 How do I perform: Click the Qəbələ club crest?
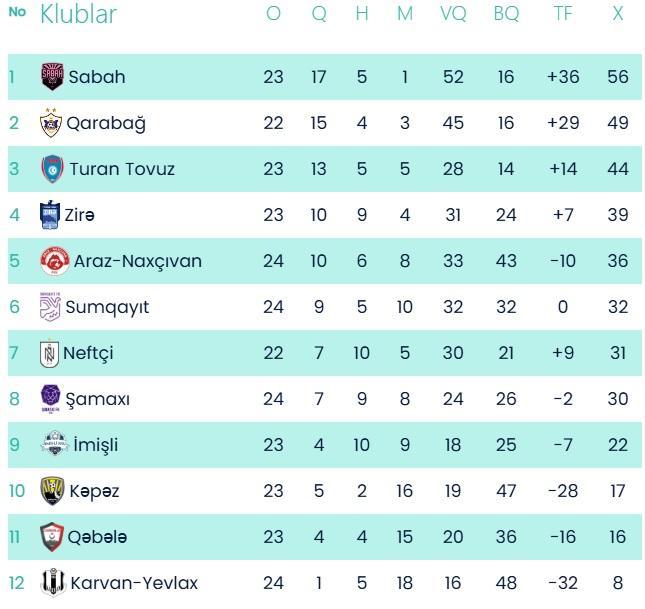coord(52,537)
